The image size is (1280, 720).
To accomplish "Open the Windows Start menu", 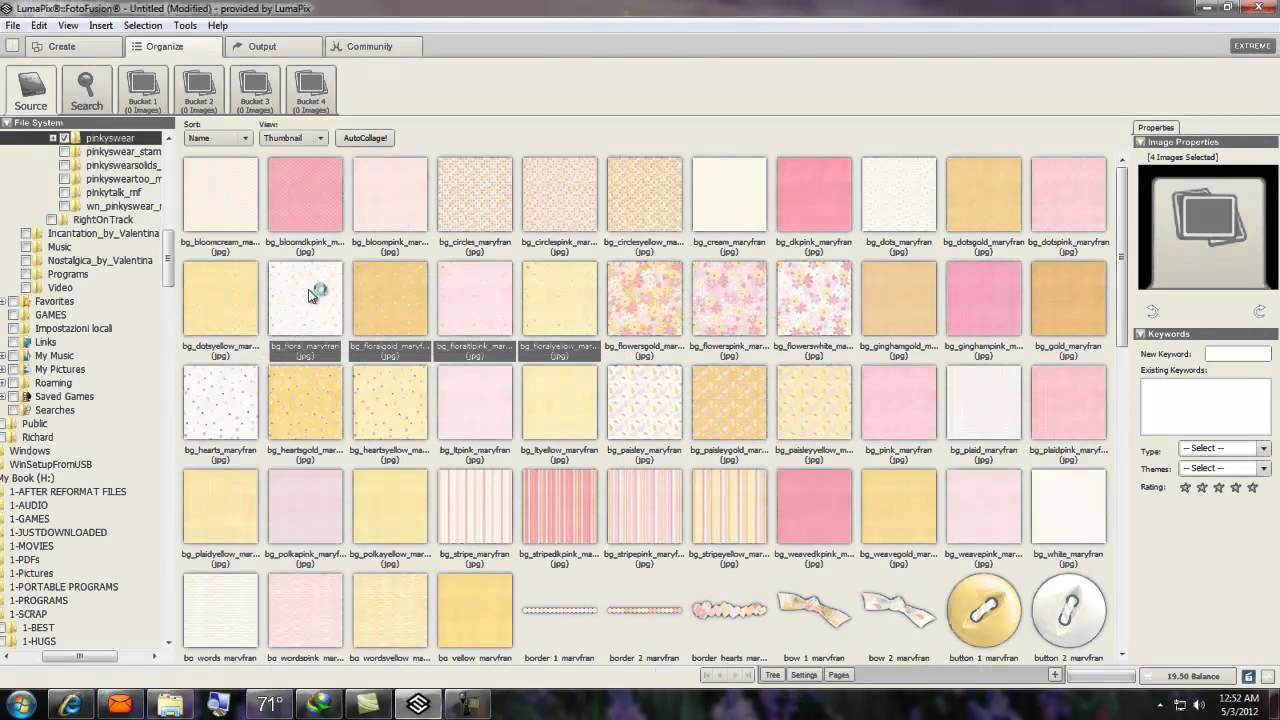I will pyautogui.click(x=21, y=704).
